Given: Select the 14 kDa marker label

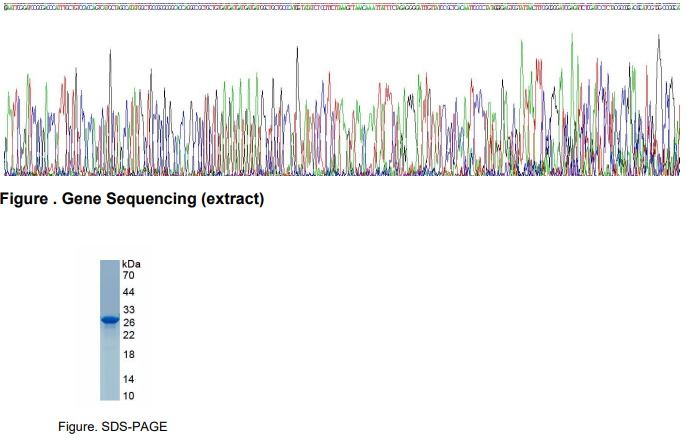Looking at the screenshot, I should (x=128, y=380).
